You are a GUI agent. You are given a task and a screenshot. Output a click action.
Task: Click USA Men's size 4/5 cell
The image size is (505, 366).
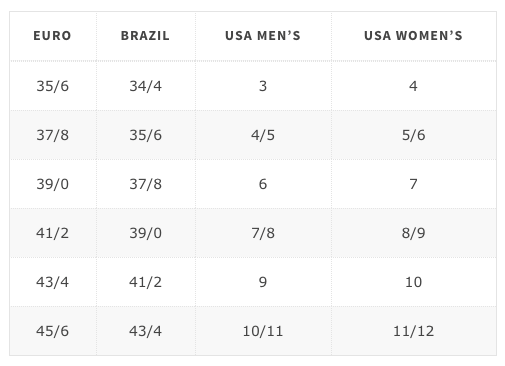point(263,135)
